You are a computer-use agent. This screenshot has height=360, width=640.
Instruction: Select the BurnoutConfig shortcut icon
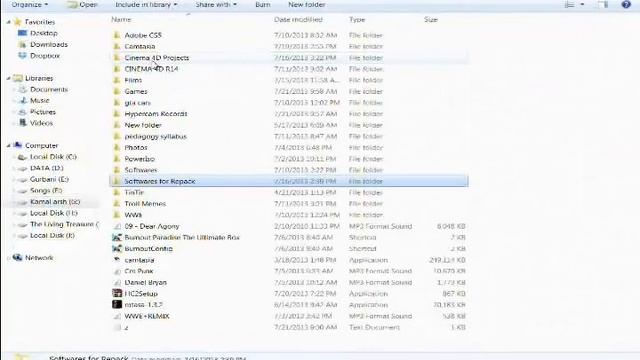pos(117,249)
